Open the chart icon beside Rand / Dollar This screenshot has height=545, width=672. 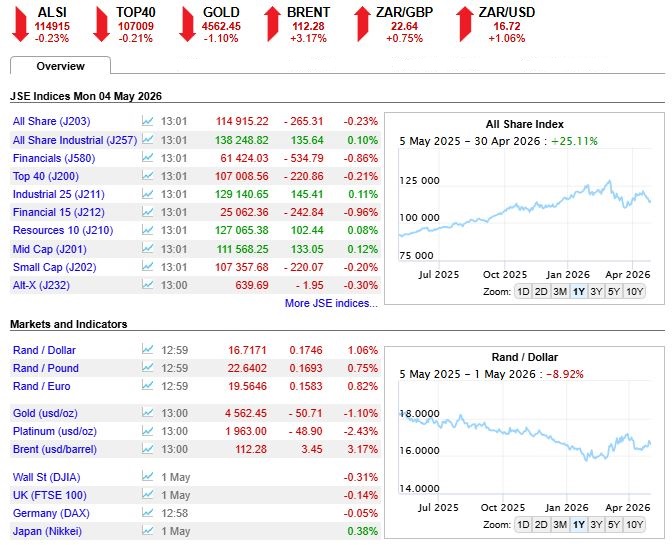tap(147, 350)
